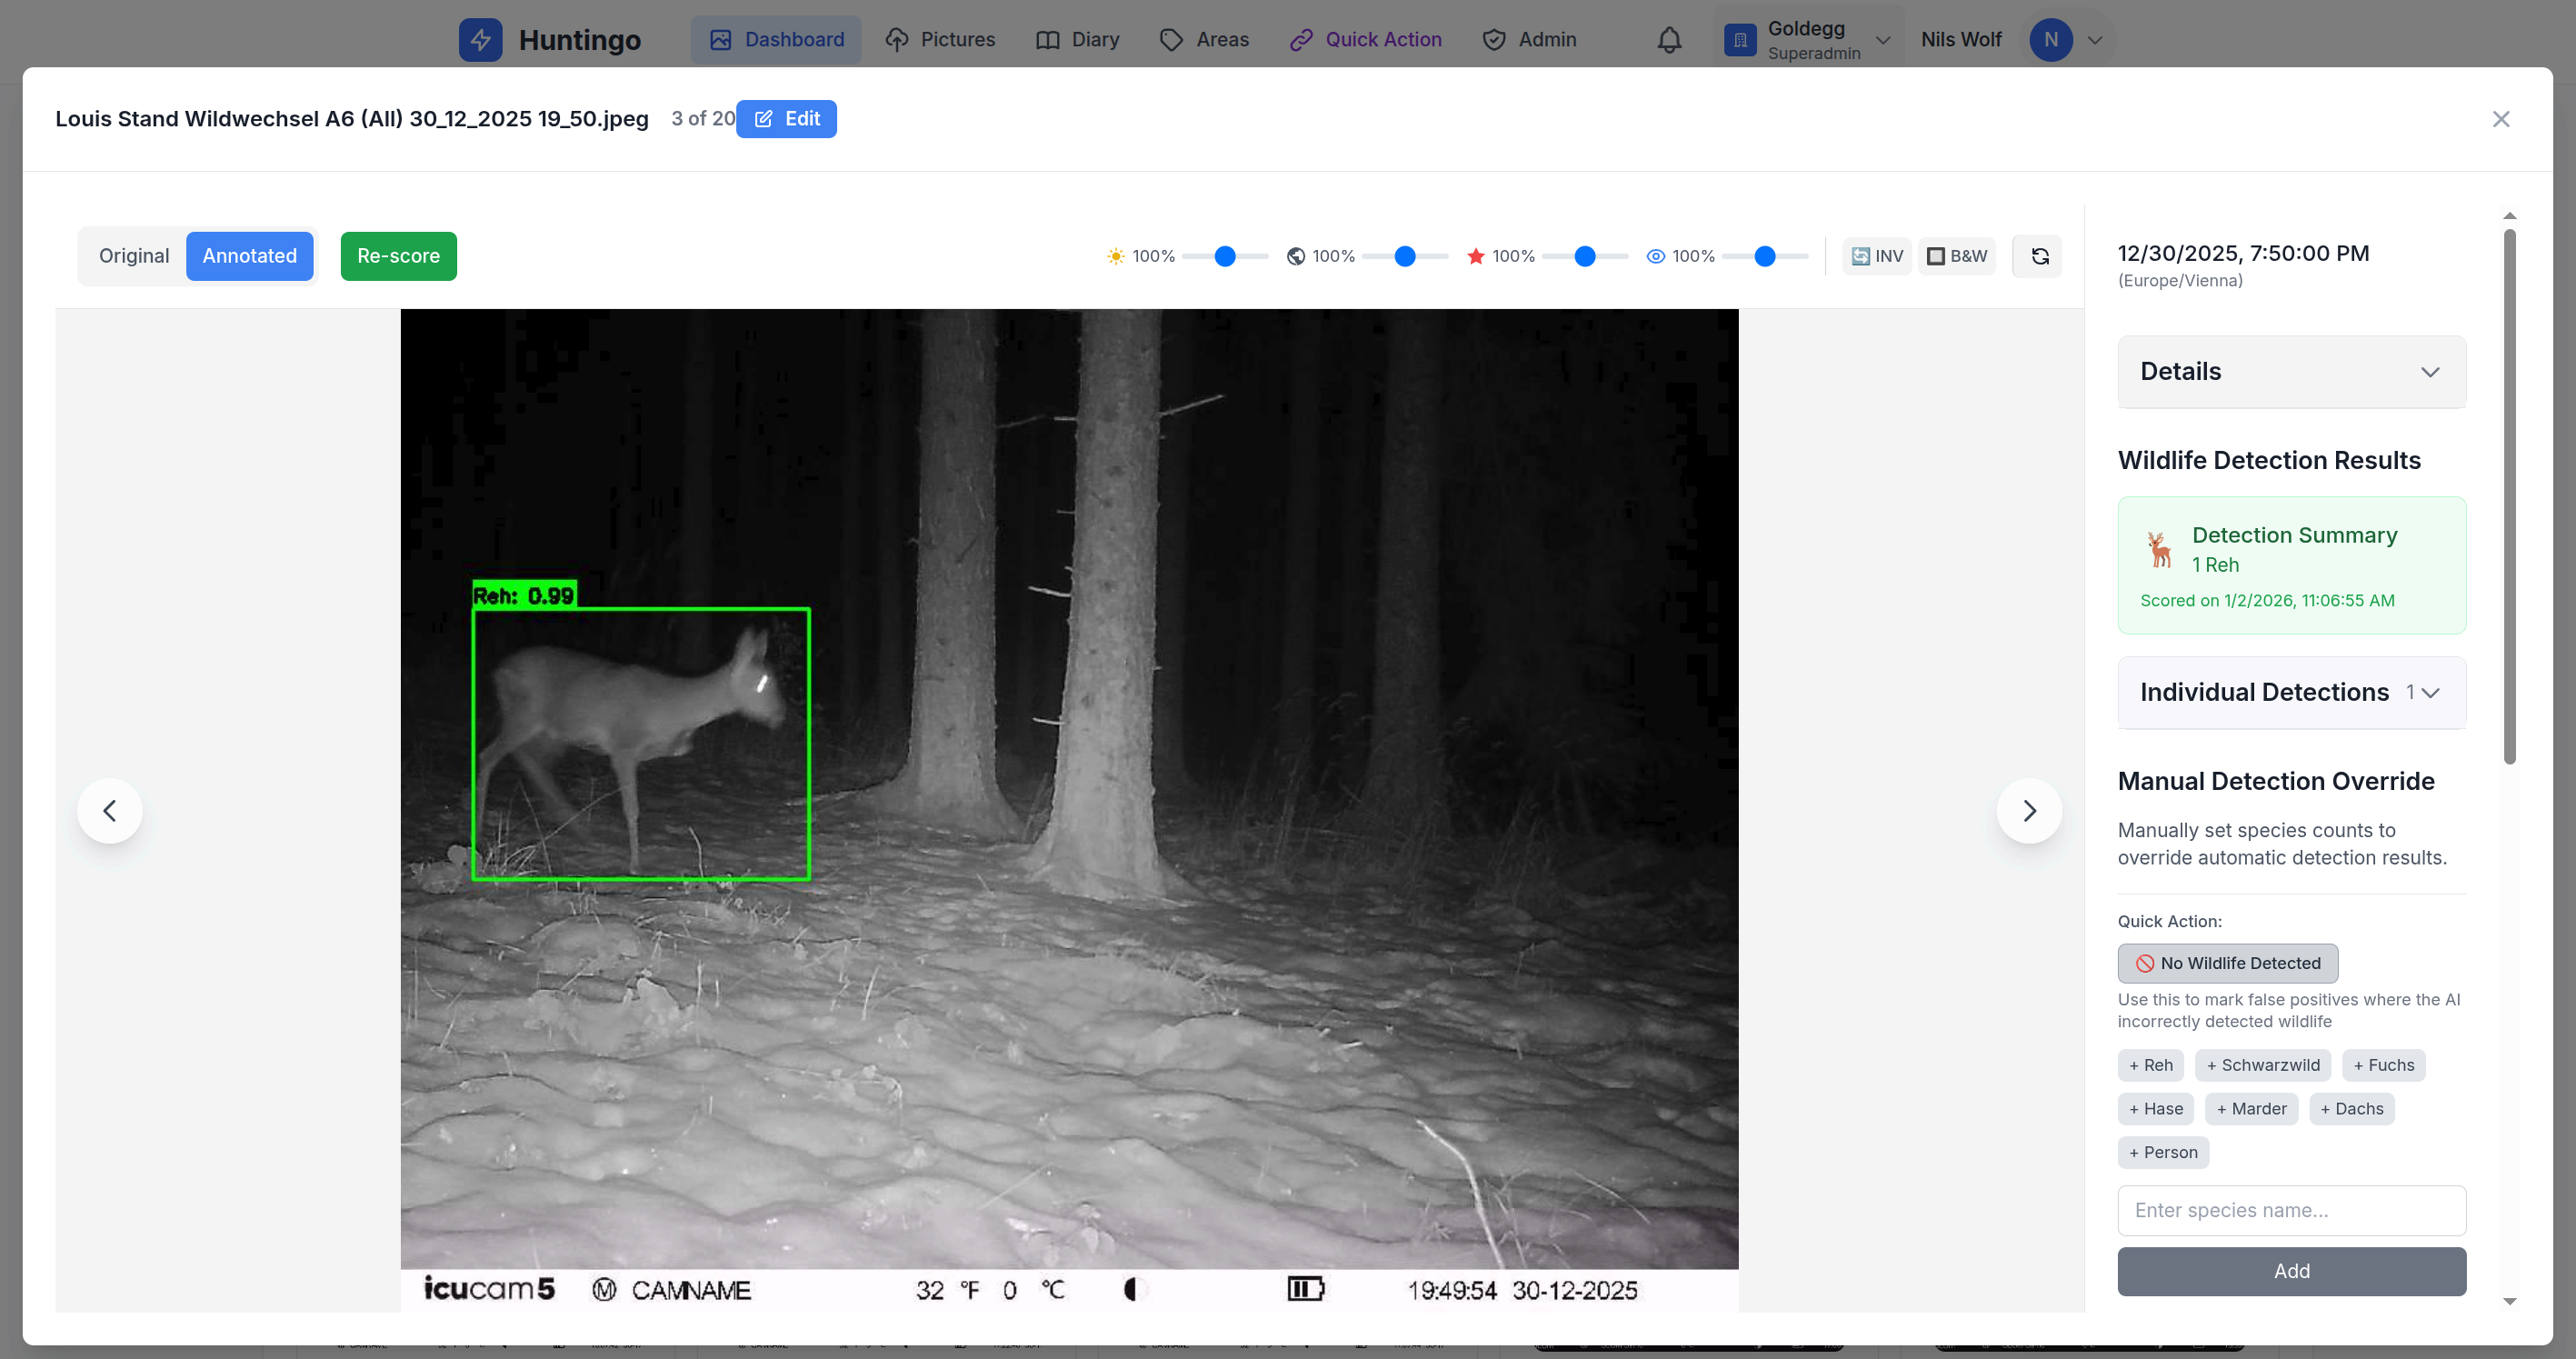The height and width of the screenshot is (1359, 2576).
Task: Click the No Wildlife Detected button
Action: pos(2227,964)
